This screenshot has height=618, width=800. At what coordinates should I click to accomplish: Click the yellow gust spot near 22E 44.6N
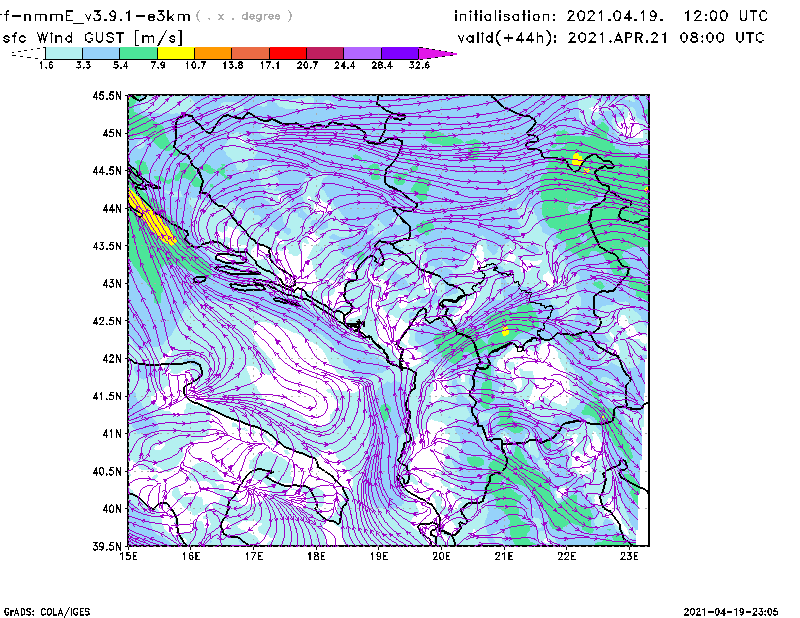[577, 159]
